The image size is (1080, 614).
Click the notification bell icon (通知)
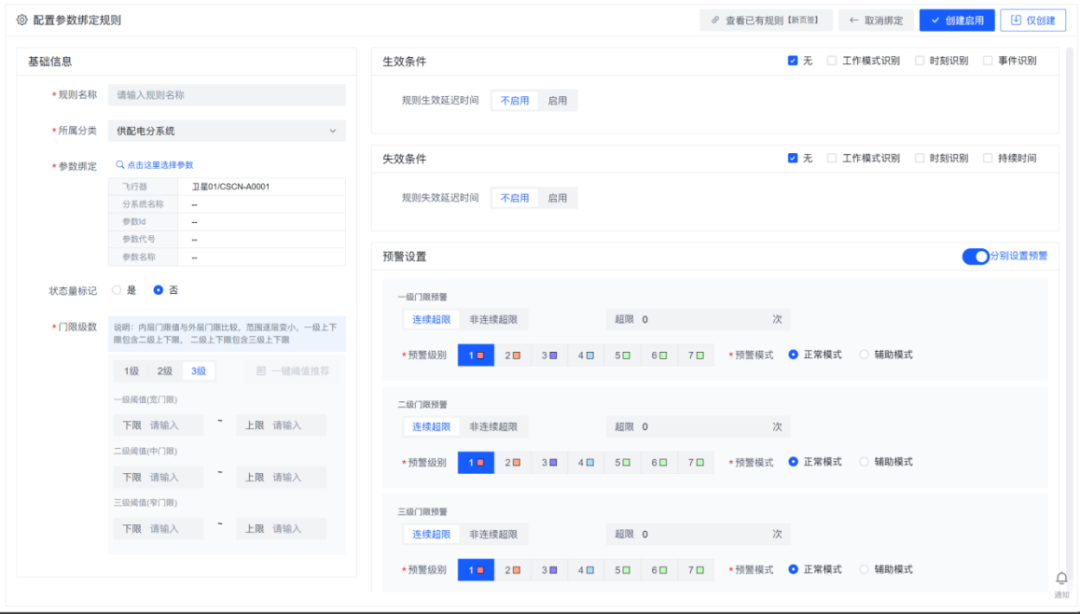pyautogui.click(x=1061, y=579)
